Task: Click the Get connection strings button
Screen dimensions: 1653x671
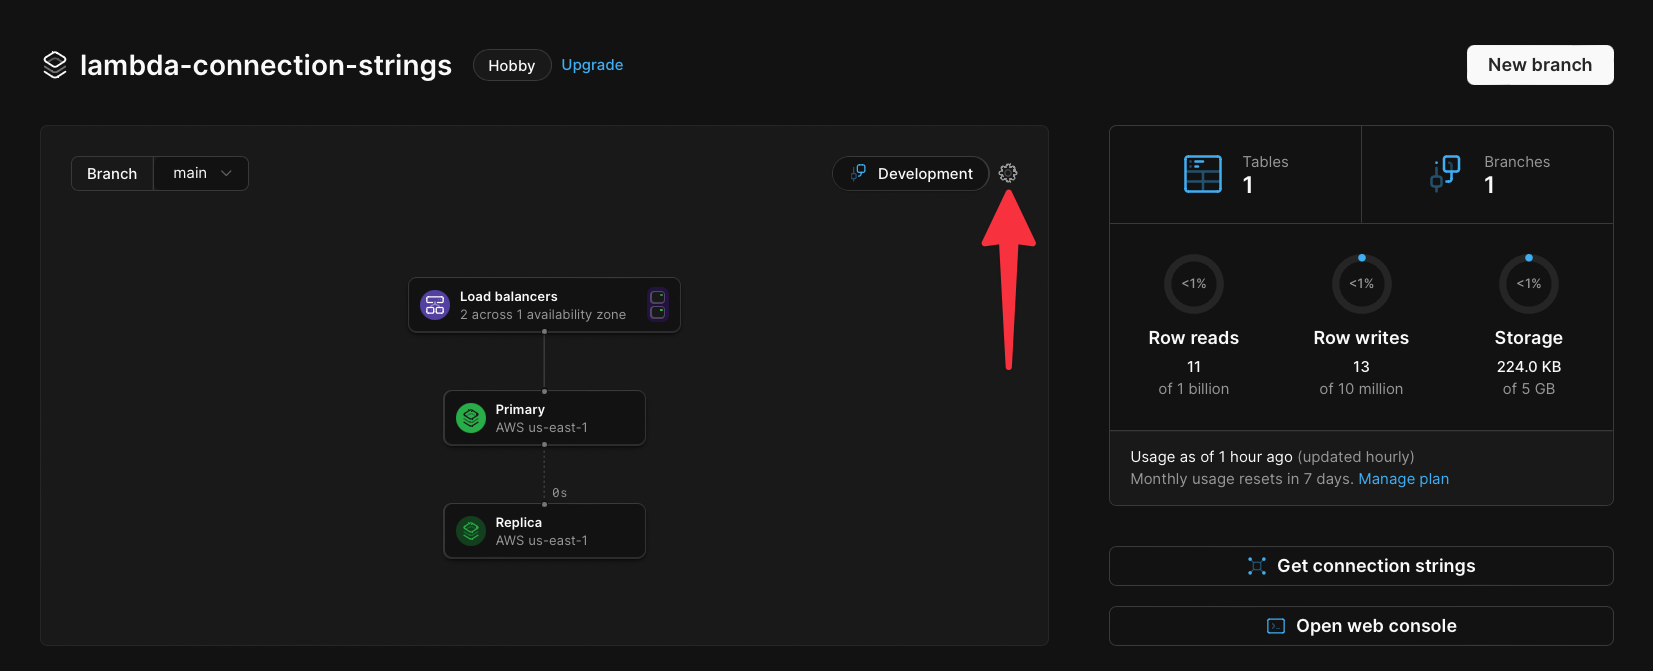Action: (1360, 565)
